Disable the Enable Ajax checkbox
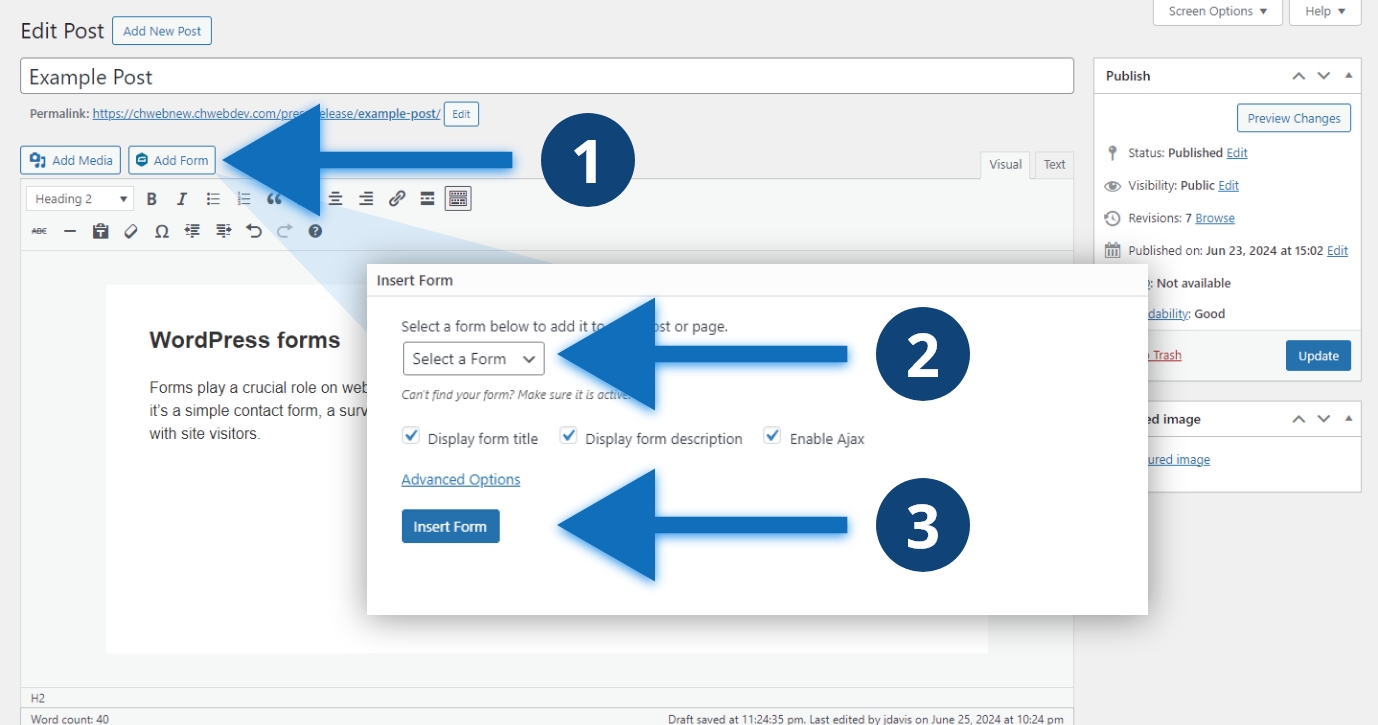The width and height of the screenshot is (1378, 725). [x=772, y=436]
